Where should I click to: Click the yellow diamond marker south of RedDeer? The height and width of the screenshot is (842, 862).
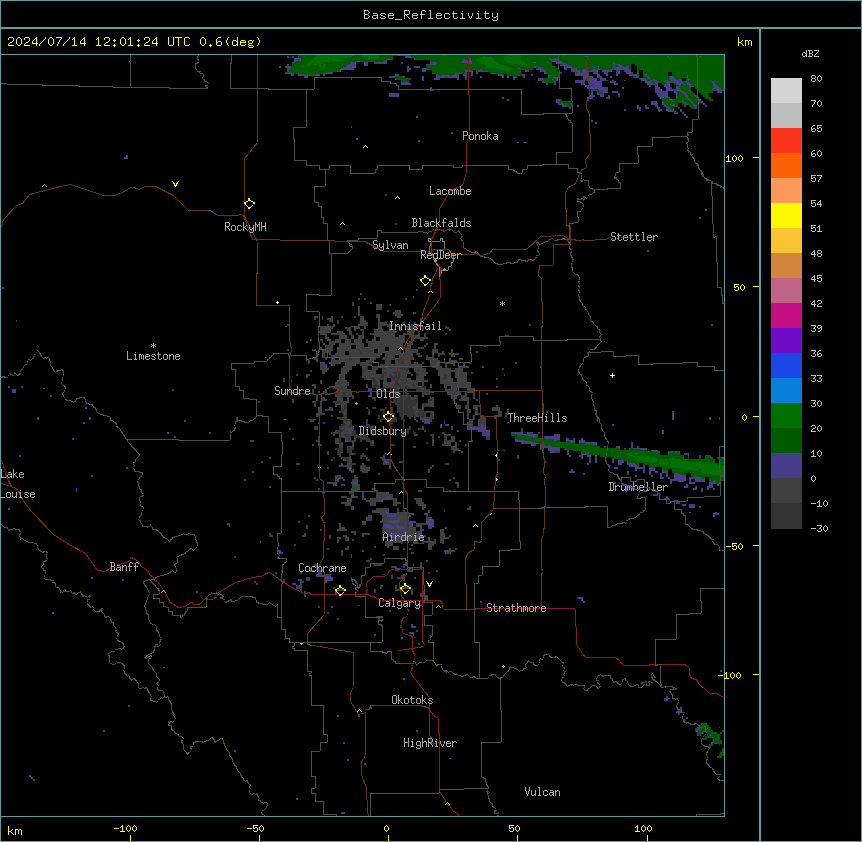tap(426, 281)
